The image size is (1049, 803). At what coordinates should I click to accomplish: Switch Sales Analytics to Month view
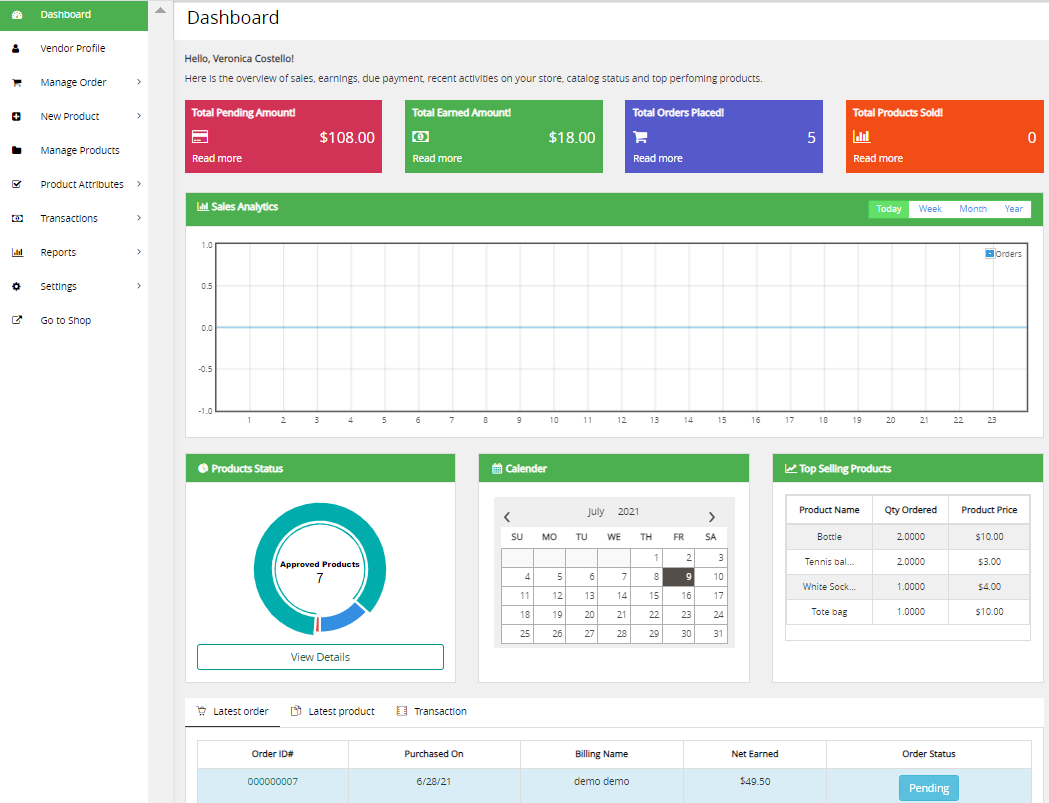[972, 209]
